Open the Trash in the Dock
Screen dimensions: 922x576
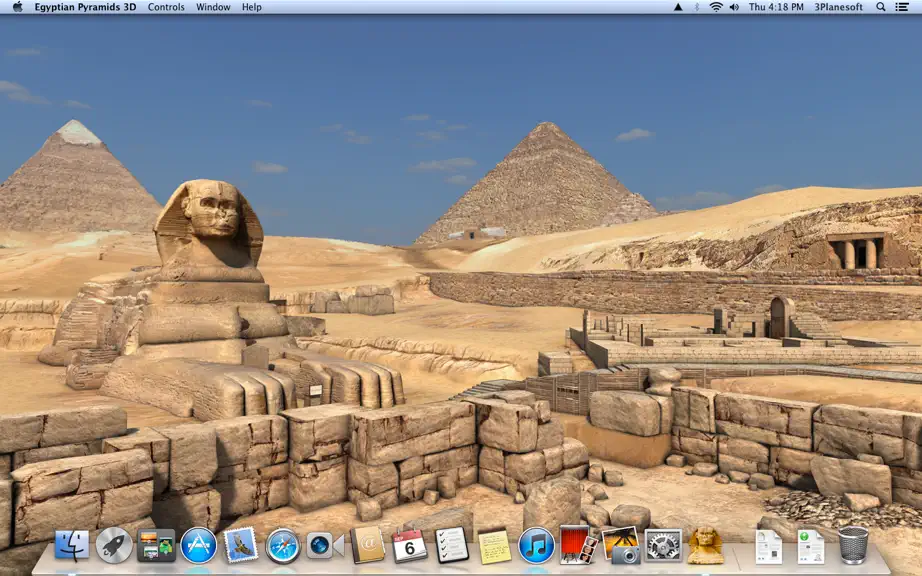click(x=853, y=545)
